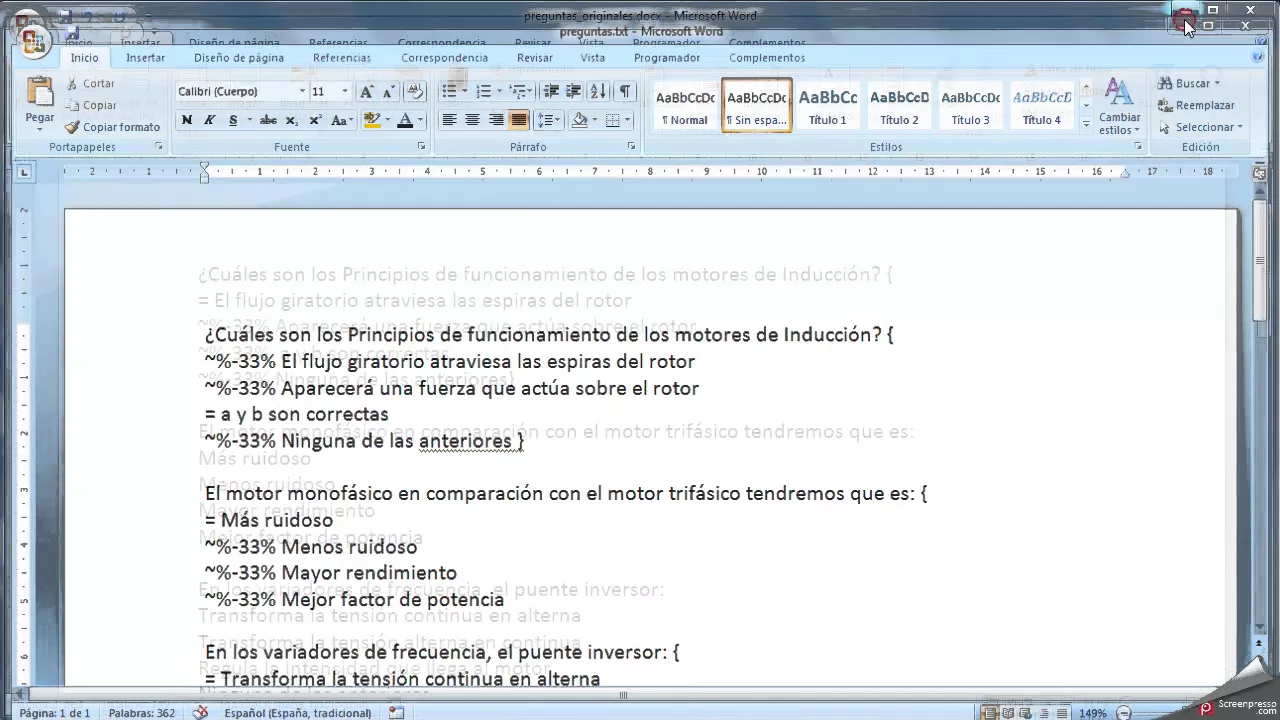
Task: Click the Pegar paste icon
Action: click(40, 92)
